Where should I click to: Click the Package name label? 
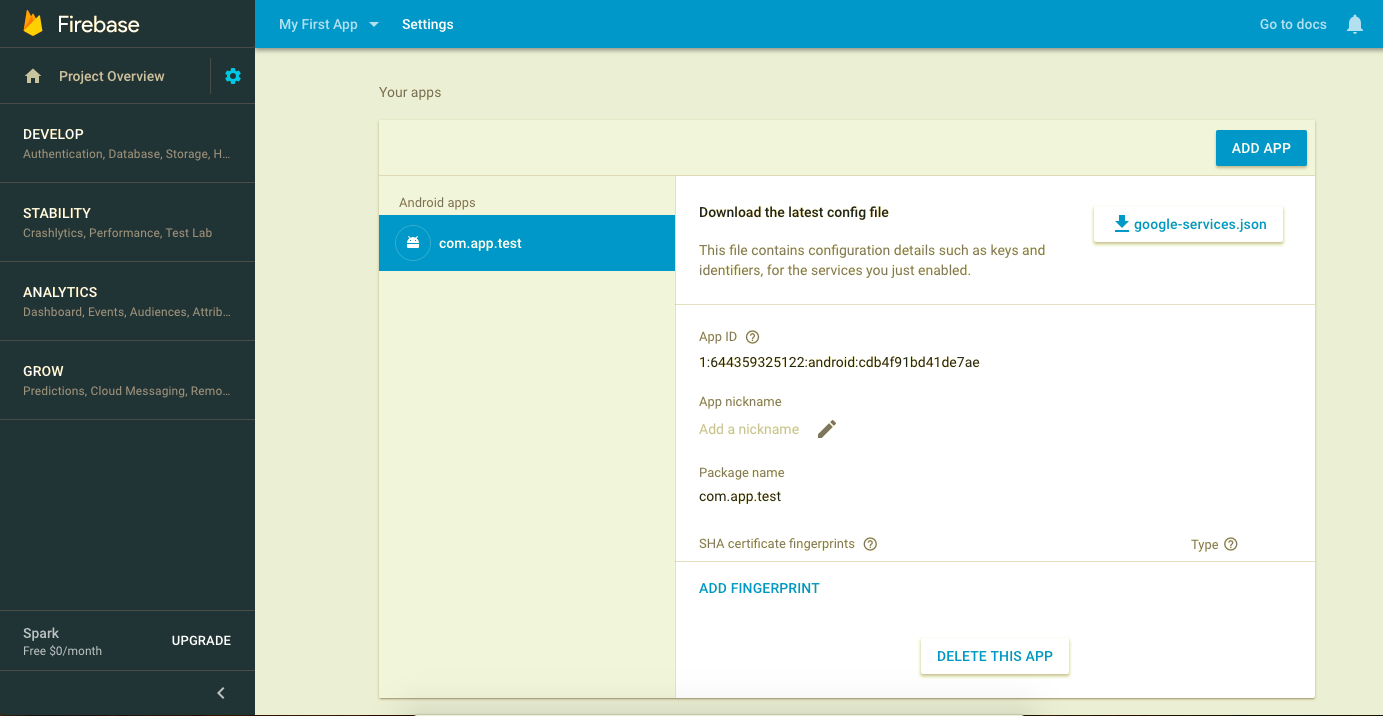coord(742,472)
